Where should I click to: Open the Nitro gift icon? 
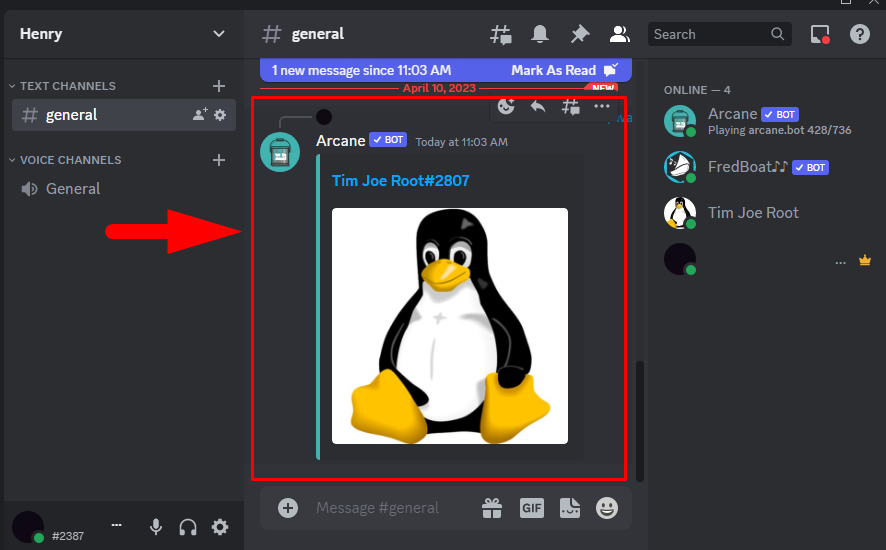[x=492, y=508]
